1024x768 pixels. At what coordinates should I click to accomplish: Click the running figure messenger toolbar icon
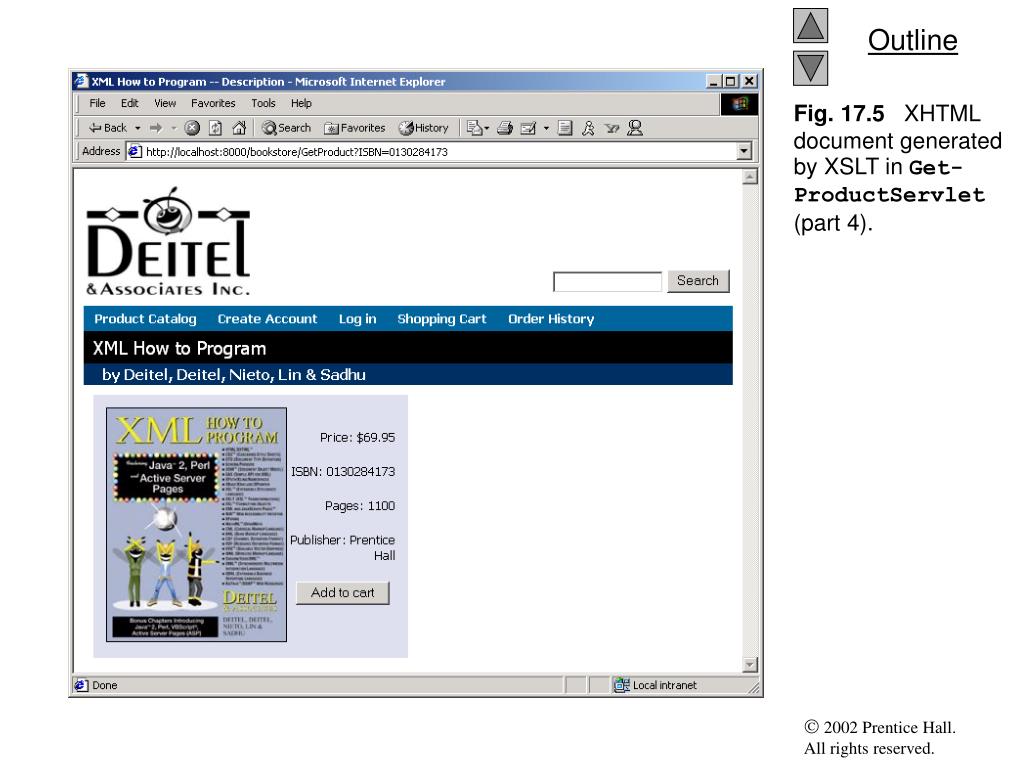(x=588, y=128)
